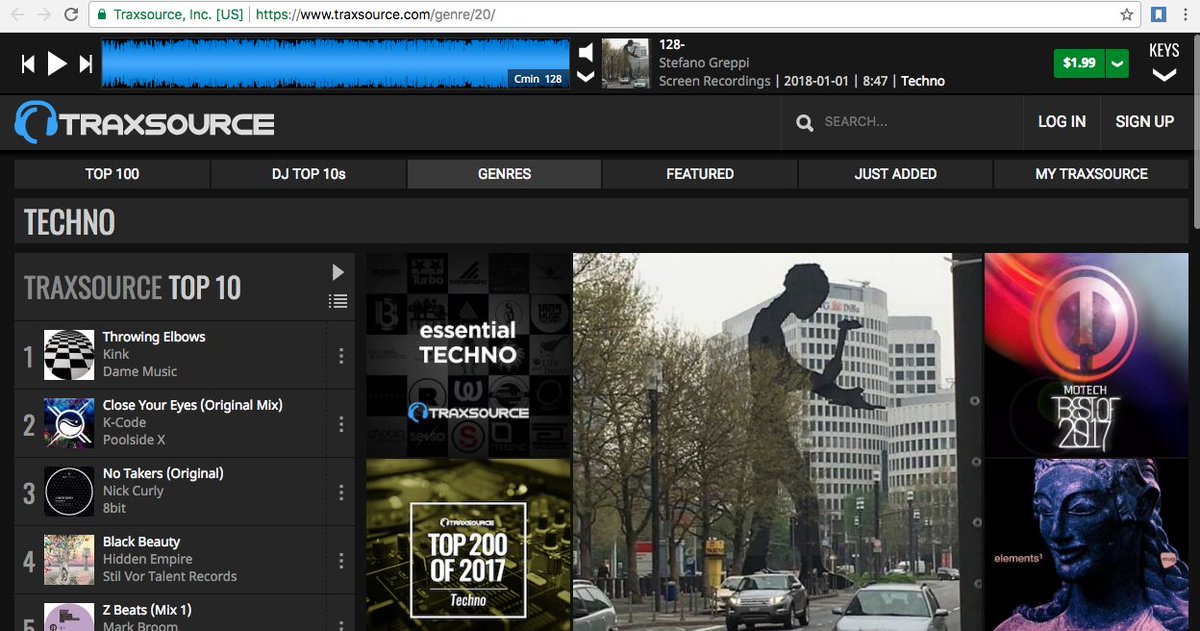Play the Traxsource Top 10 playlist
Viewport: 1200px width, 631px height.
337,271
